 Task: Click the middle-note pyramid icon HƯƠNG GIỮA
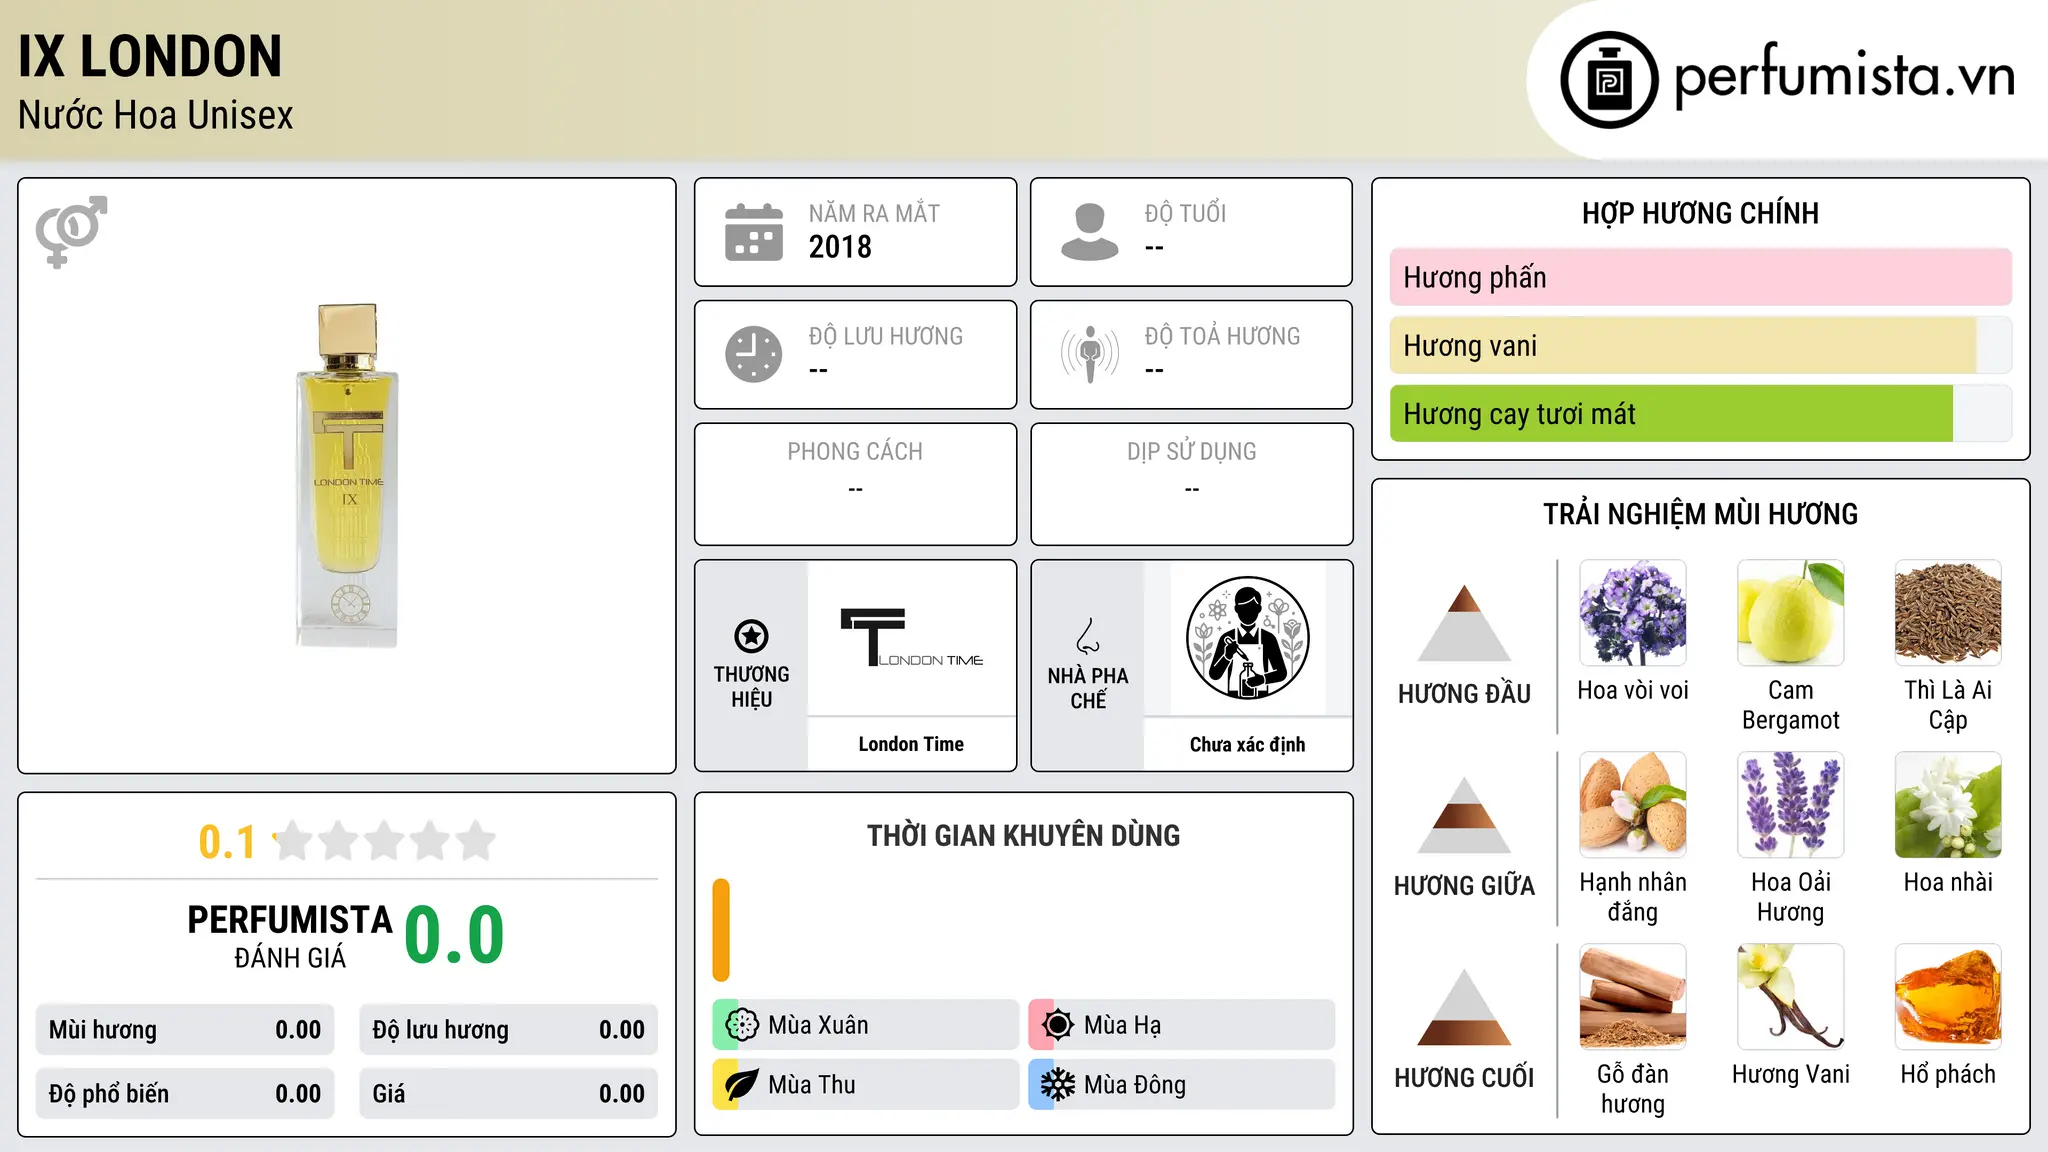[x=1464, y=815]
